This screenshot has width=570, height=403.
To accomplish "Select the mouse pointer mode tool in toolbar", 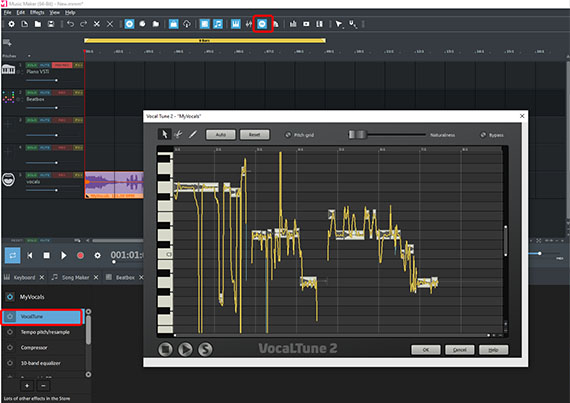I will click(x=339, y=24).
